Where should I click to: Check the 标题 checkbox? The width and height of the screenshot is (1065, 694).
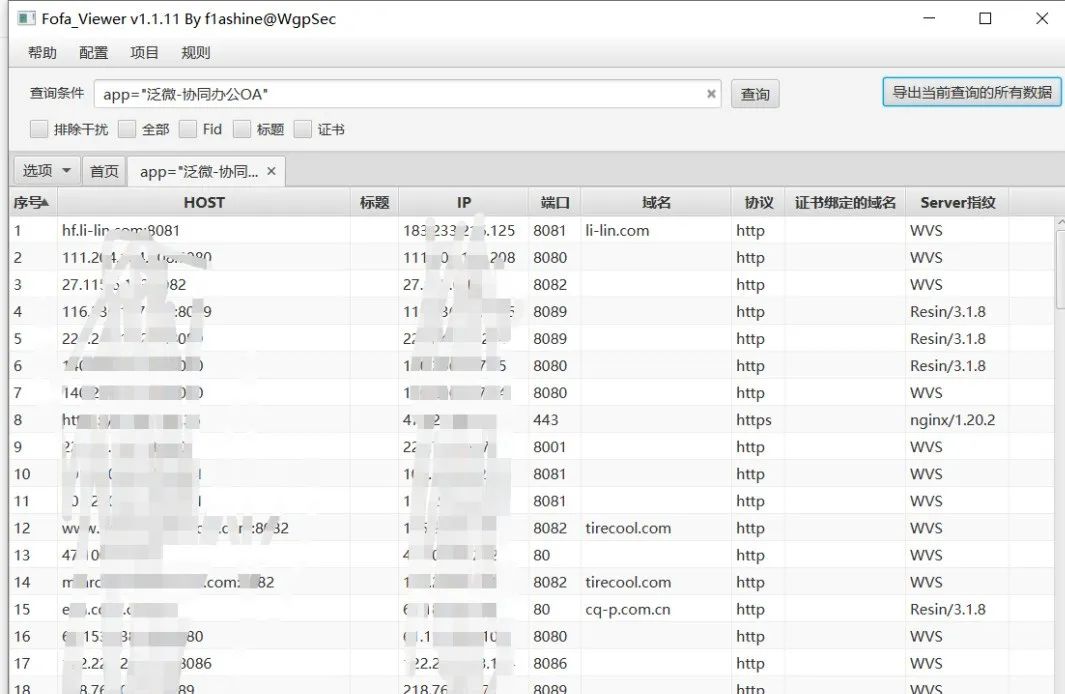click(242, 129)
